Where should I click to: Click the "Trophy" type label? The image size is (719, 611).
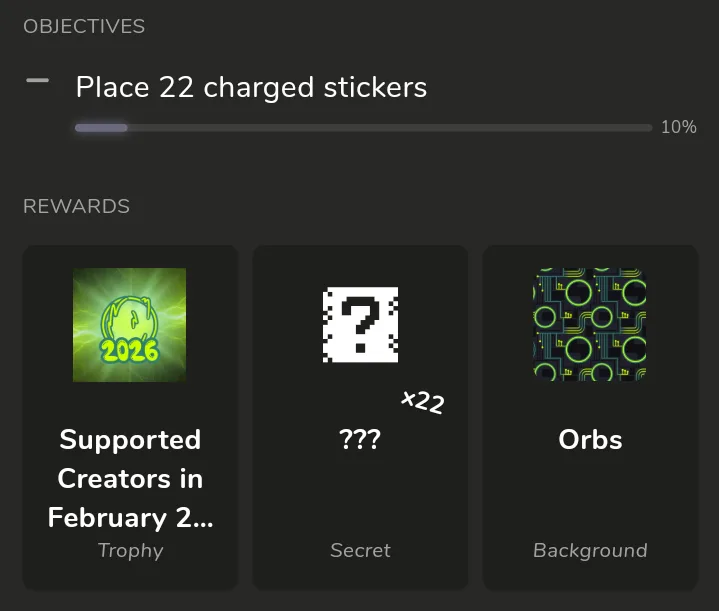click(x=130, y=550)
